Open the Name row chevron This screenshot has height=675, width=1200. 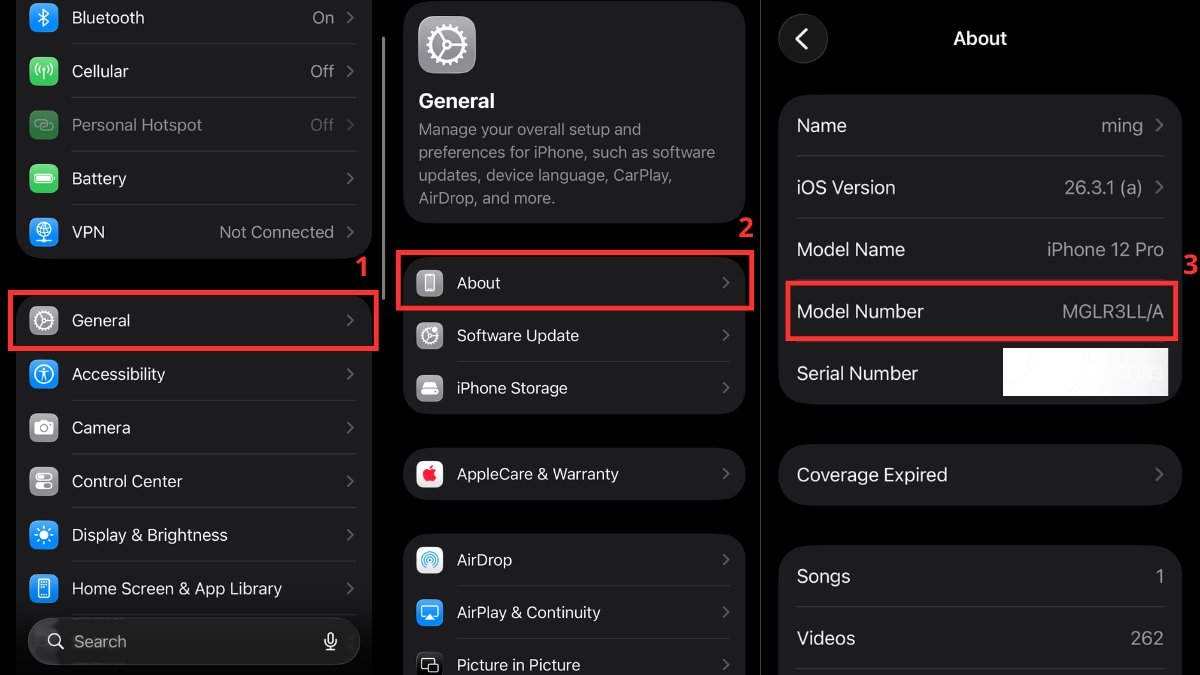click(x=1159, y=126)
